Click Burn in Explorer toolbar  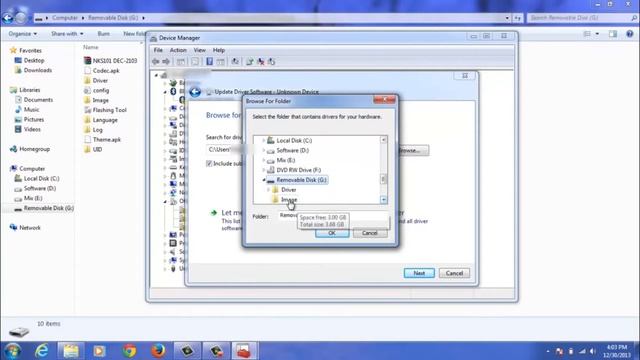pyautogui.click(x=104, y=33)
